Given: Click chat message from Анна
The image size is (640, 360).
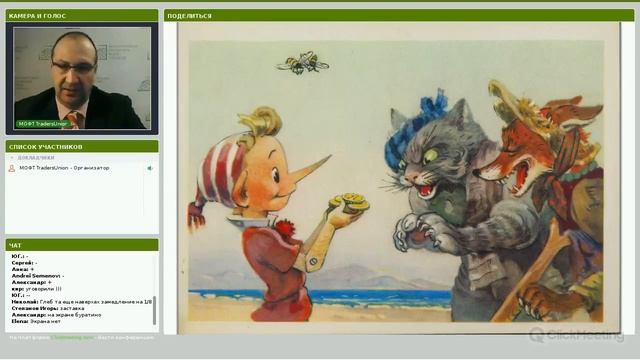Looking at the screenshot, I should (23, 269).
